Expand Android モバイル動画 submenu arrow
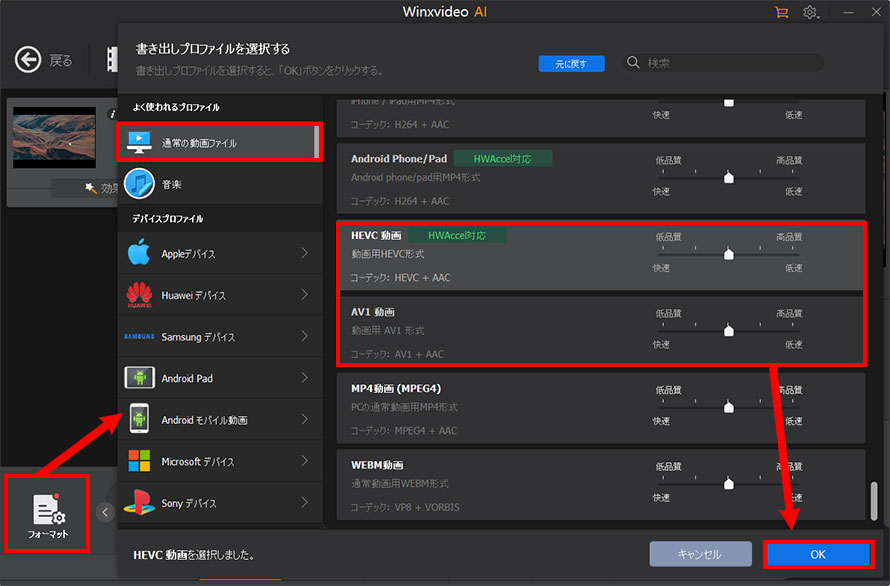Viewport: 890px width, 586px height. [305, 420]
